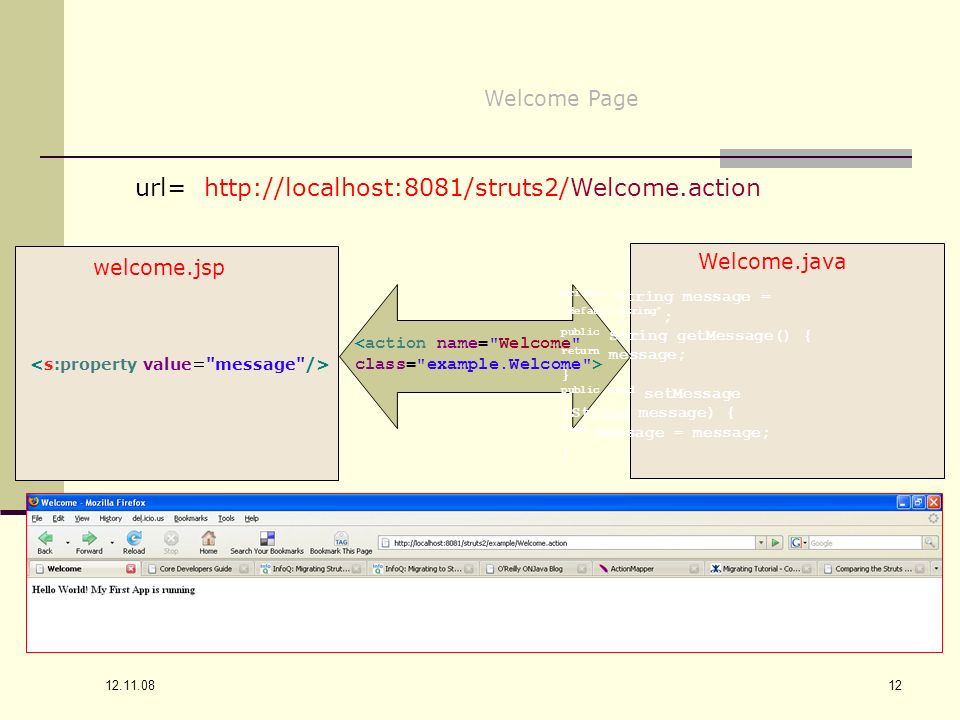
Task: Click 'Hello World! My First App is running' text
Action: [x=114, y=590]
